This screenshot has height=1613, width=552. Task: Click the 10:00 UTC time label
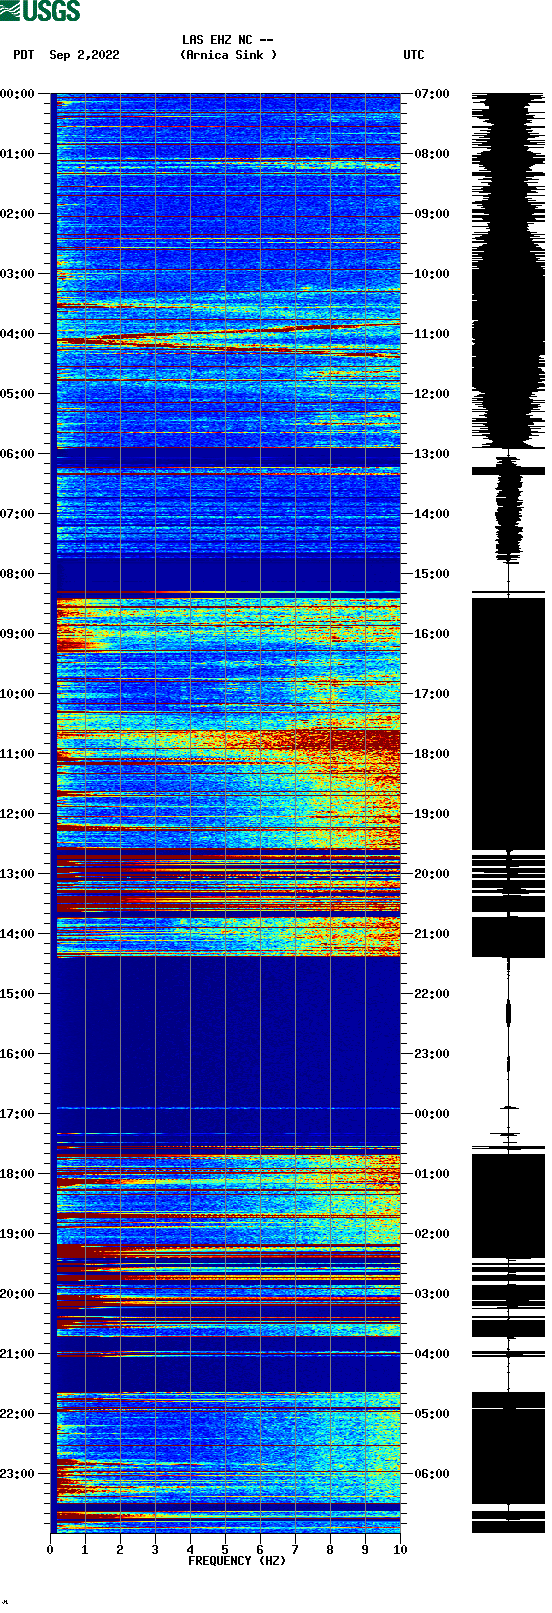(x=432, y=274)
